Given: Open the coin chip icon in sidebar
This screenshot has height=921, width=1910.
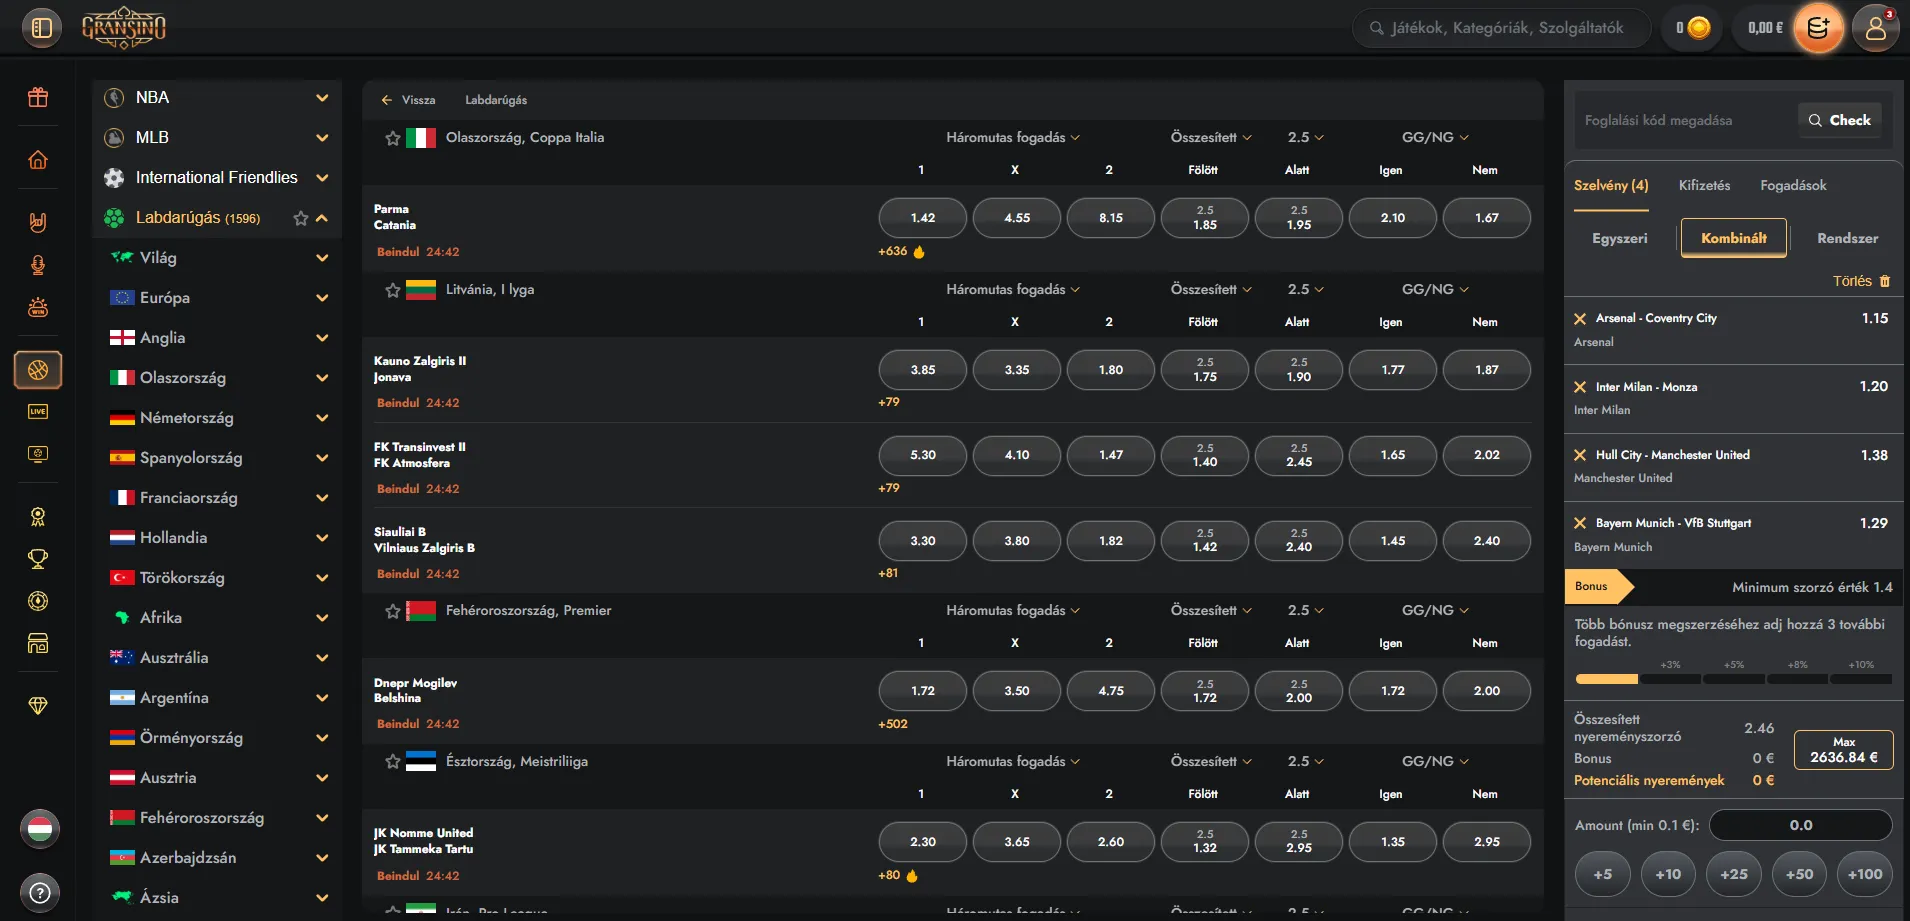Looking at the screenshot, I should point(38,601).
